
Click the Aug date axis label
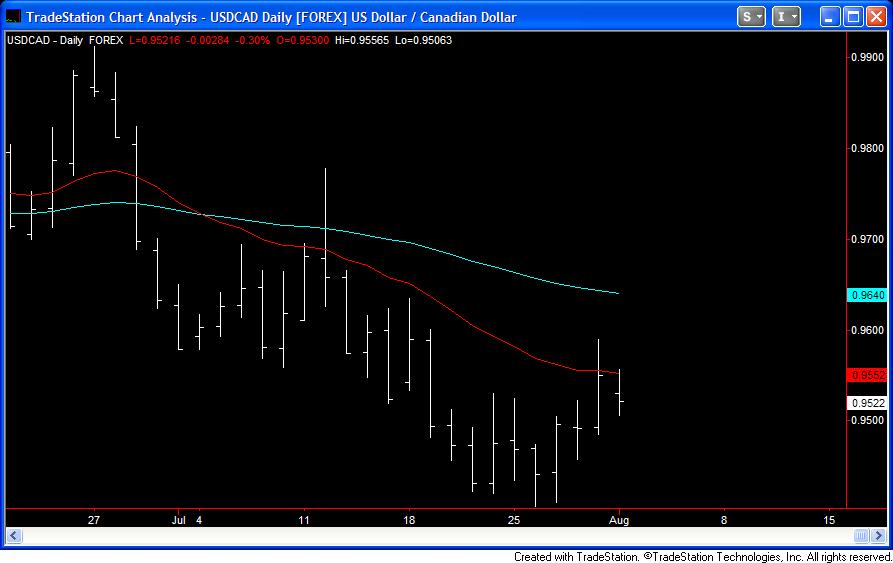point(619,520)
